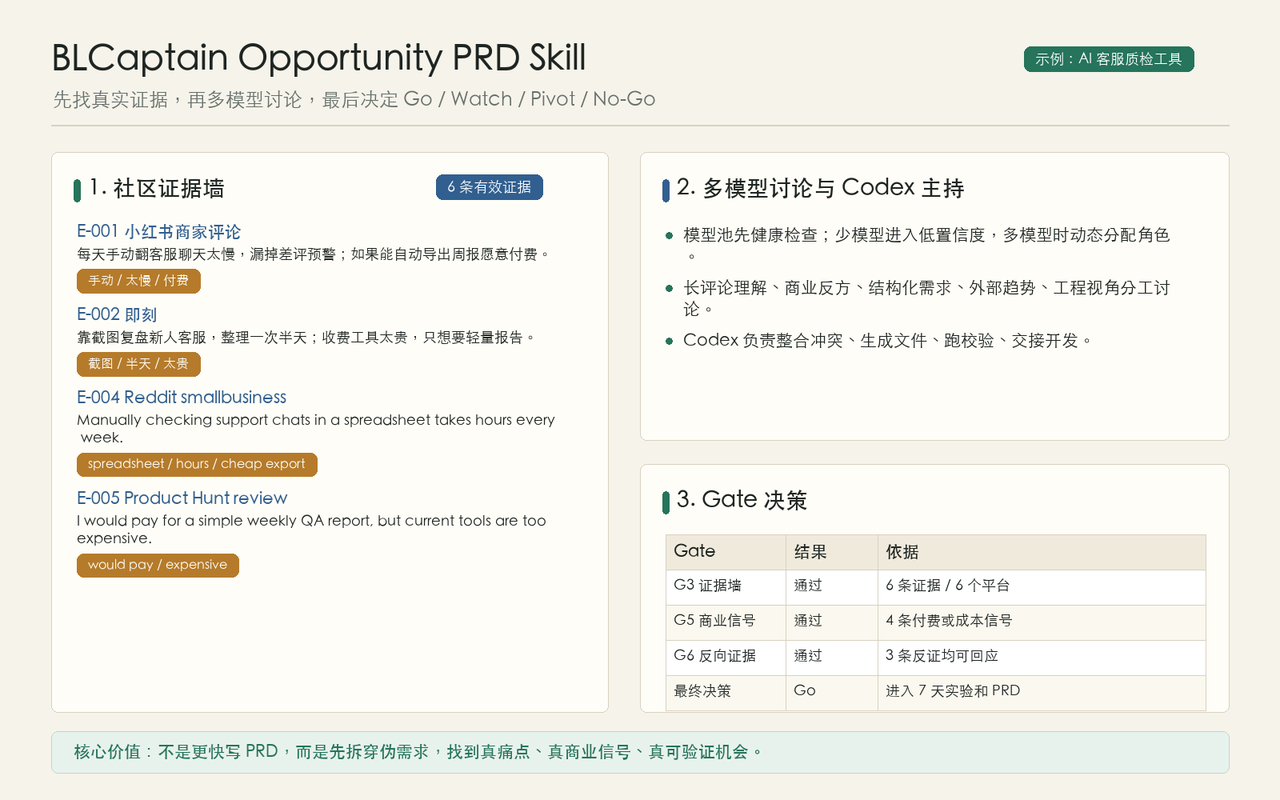The image size is (1280, 800).
Task: Open evidence E-005 Product Hunt review
Action: (x=182, y=498)
